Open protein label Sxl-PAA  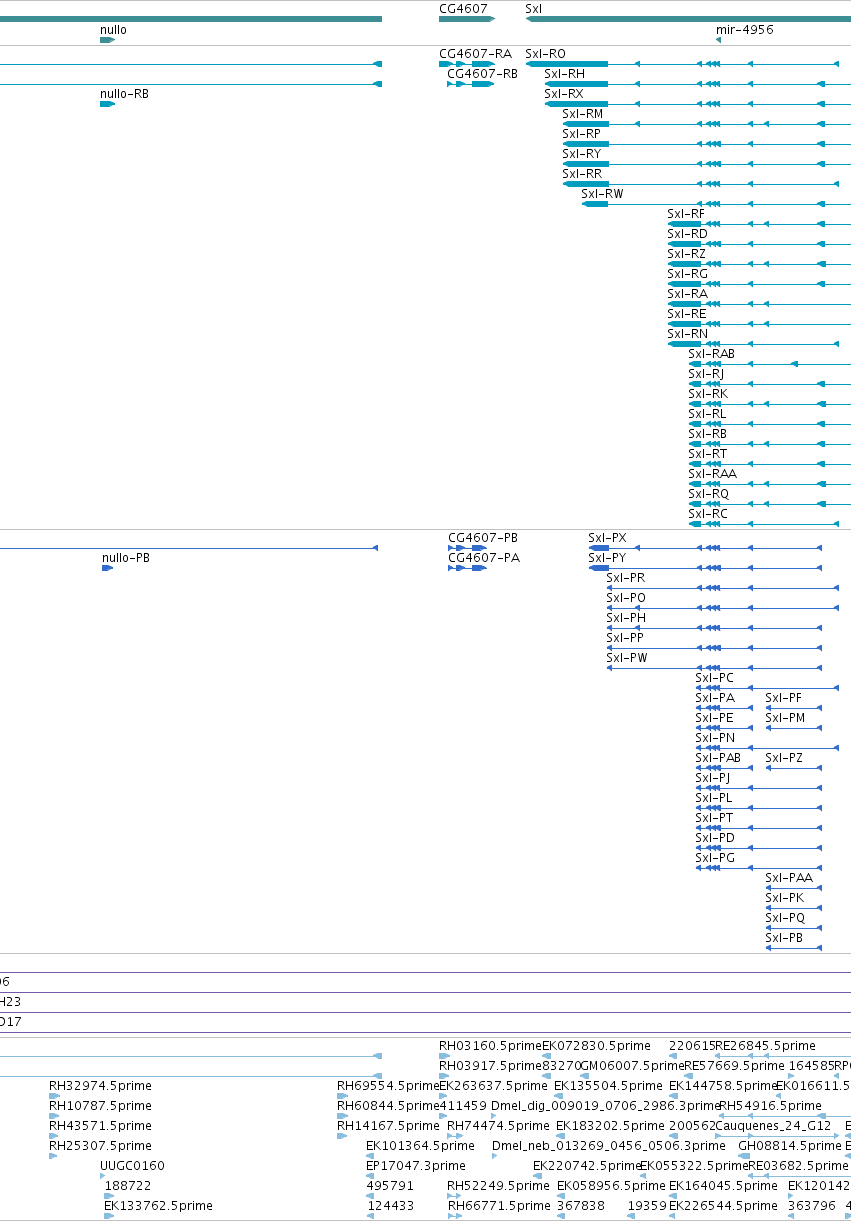789,878
